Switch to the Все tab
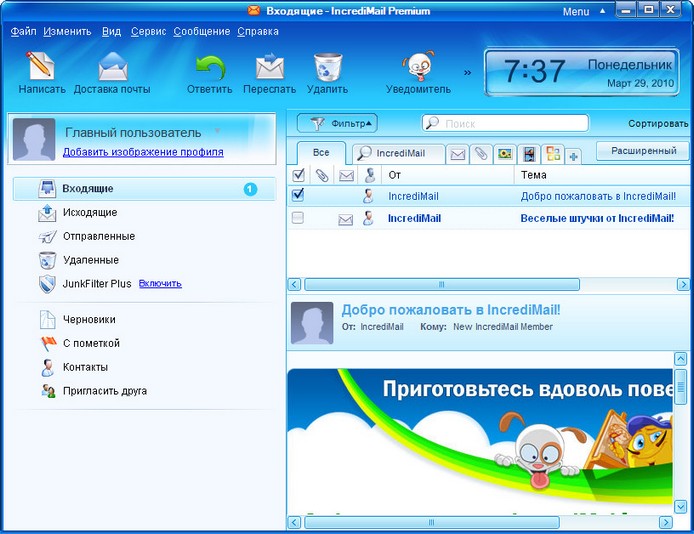The image size is (694, 534). (x=321, y=153)
